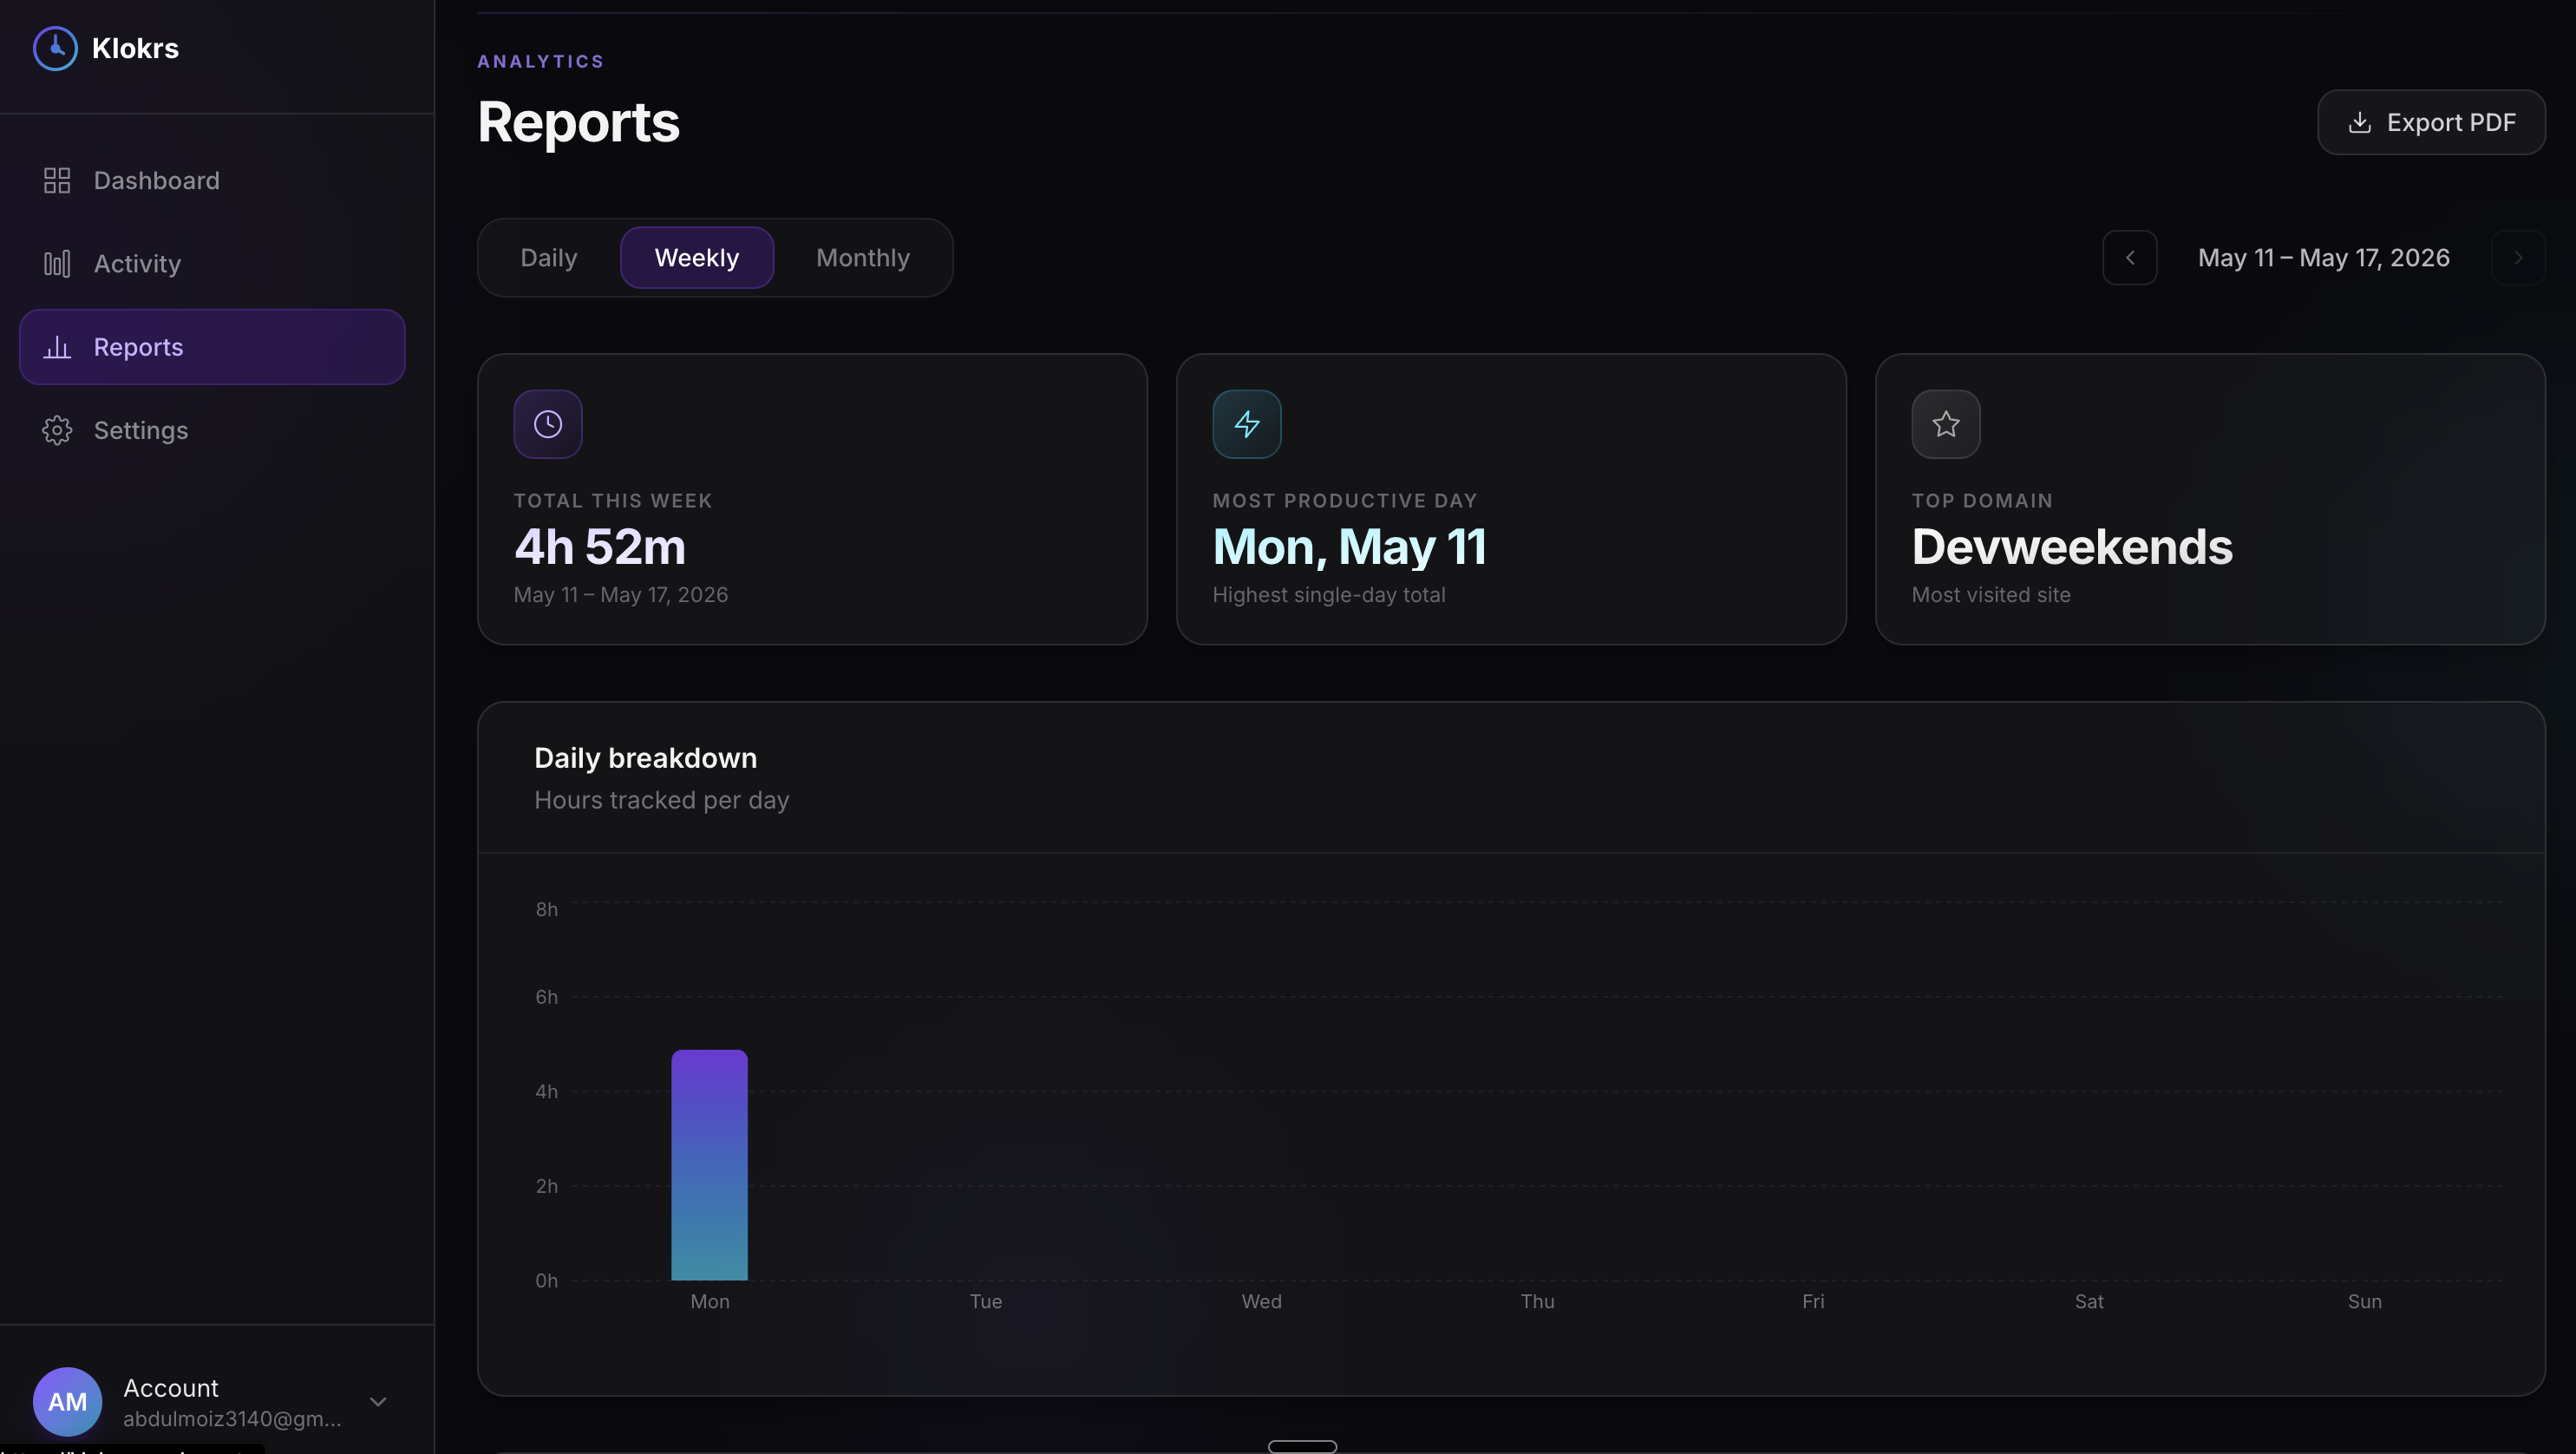2576x1454 pixels.
Task: Go to next week with right chevron
Action: pyautogui.click(x=2517, y=258)
